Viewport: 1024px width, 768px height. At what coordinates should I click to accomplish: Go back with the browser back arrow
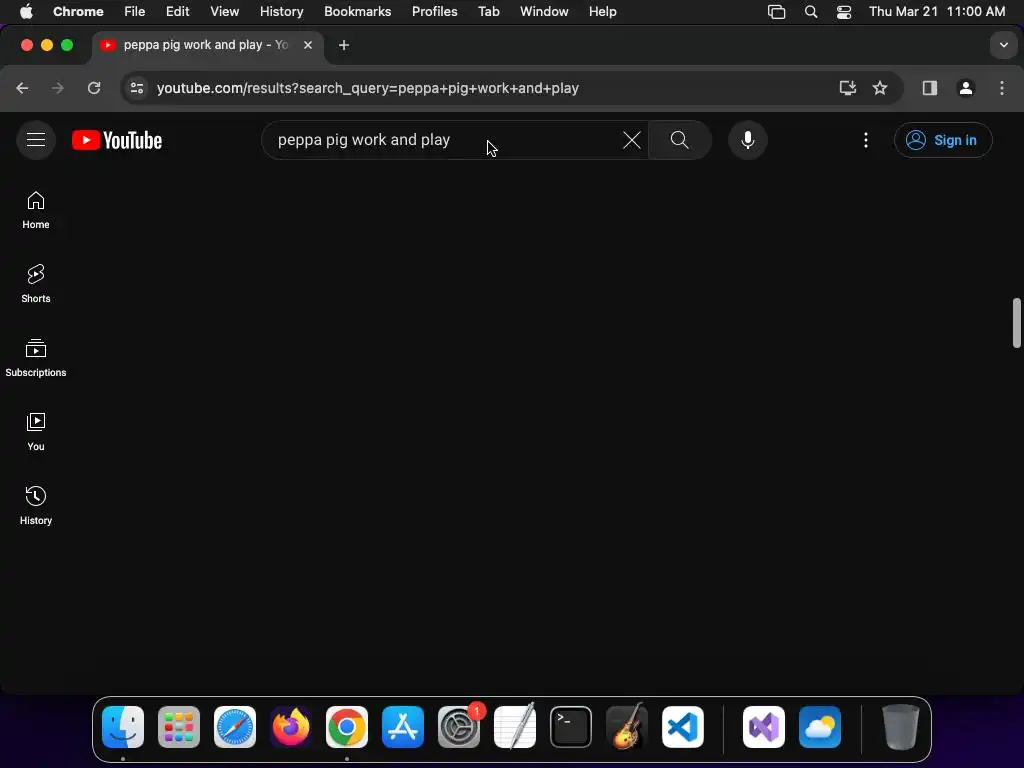pyautogui.click(x=22, y=88)
